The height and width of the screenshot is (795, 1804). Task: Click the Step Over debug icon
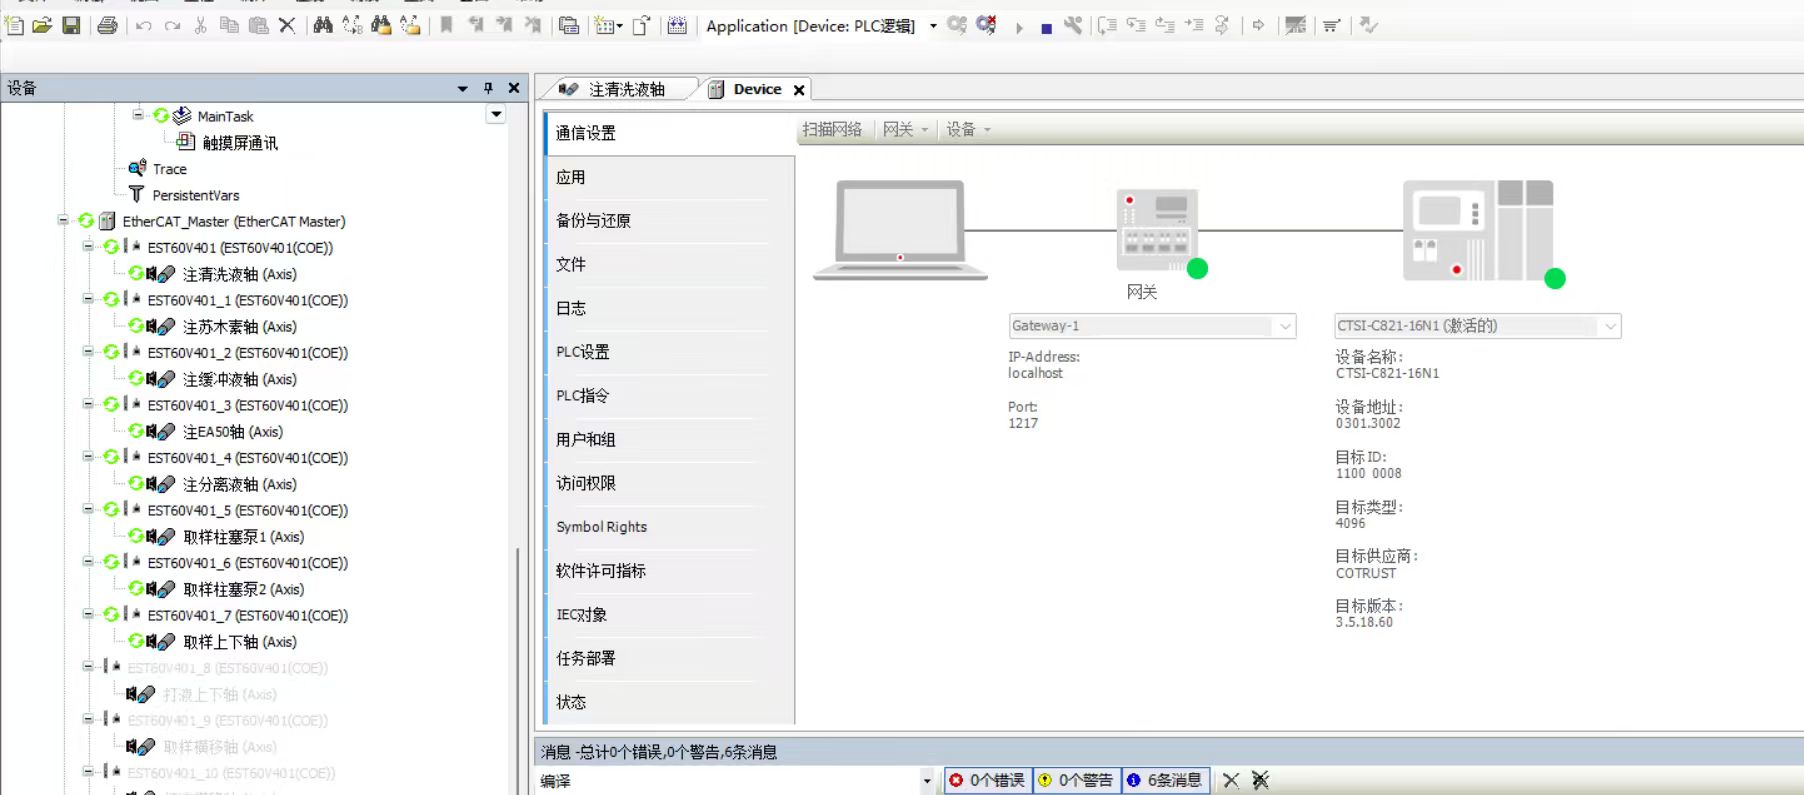tap(1107, 25)
